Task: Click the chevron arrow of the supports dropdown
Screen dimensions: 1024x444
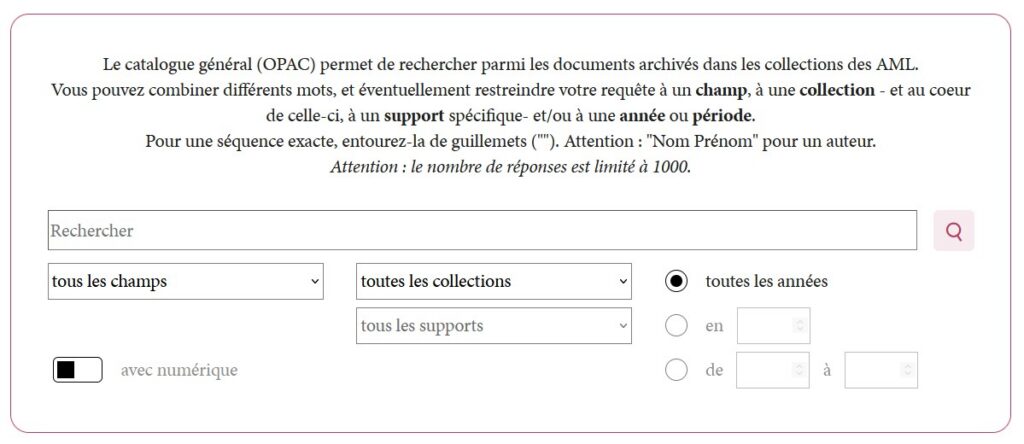Action: [623, 325]
